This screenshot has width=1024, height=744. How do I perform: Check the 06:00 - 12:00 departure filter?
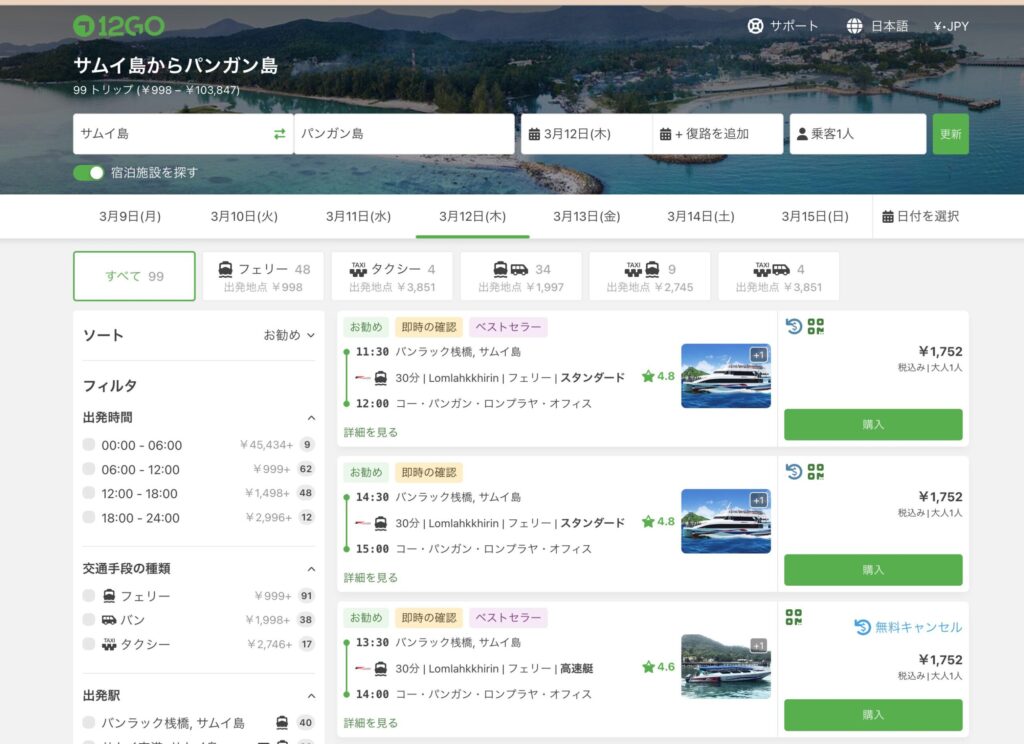click(x=89, y=469)
